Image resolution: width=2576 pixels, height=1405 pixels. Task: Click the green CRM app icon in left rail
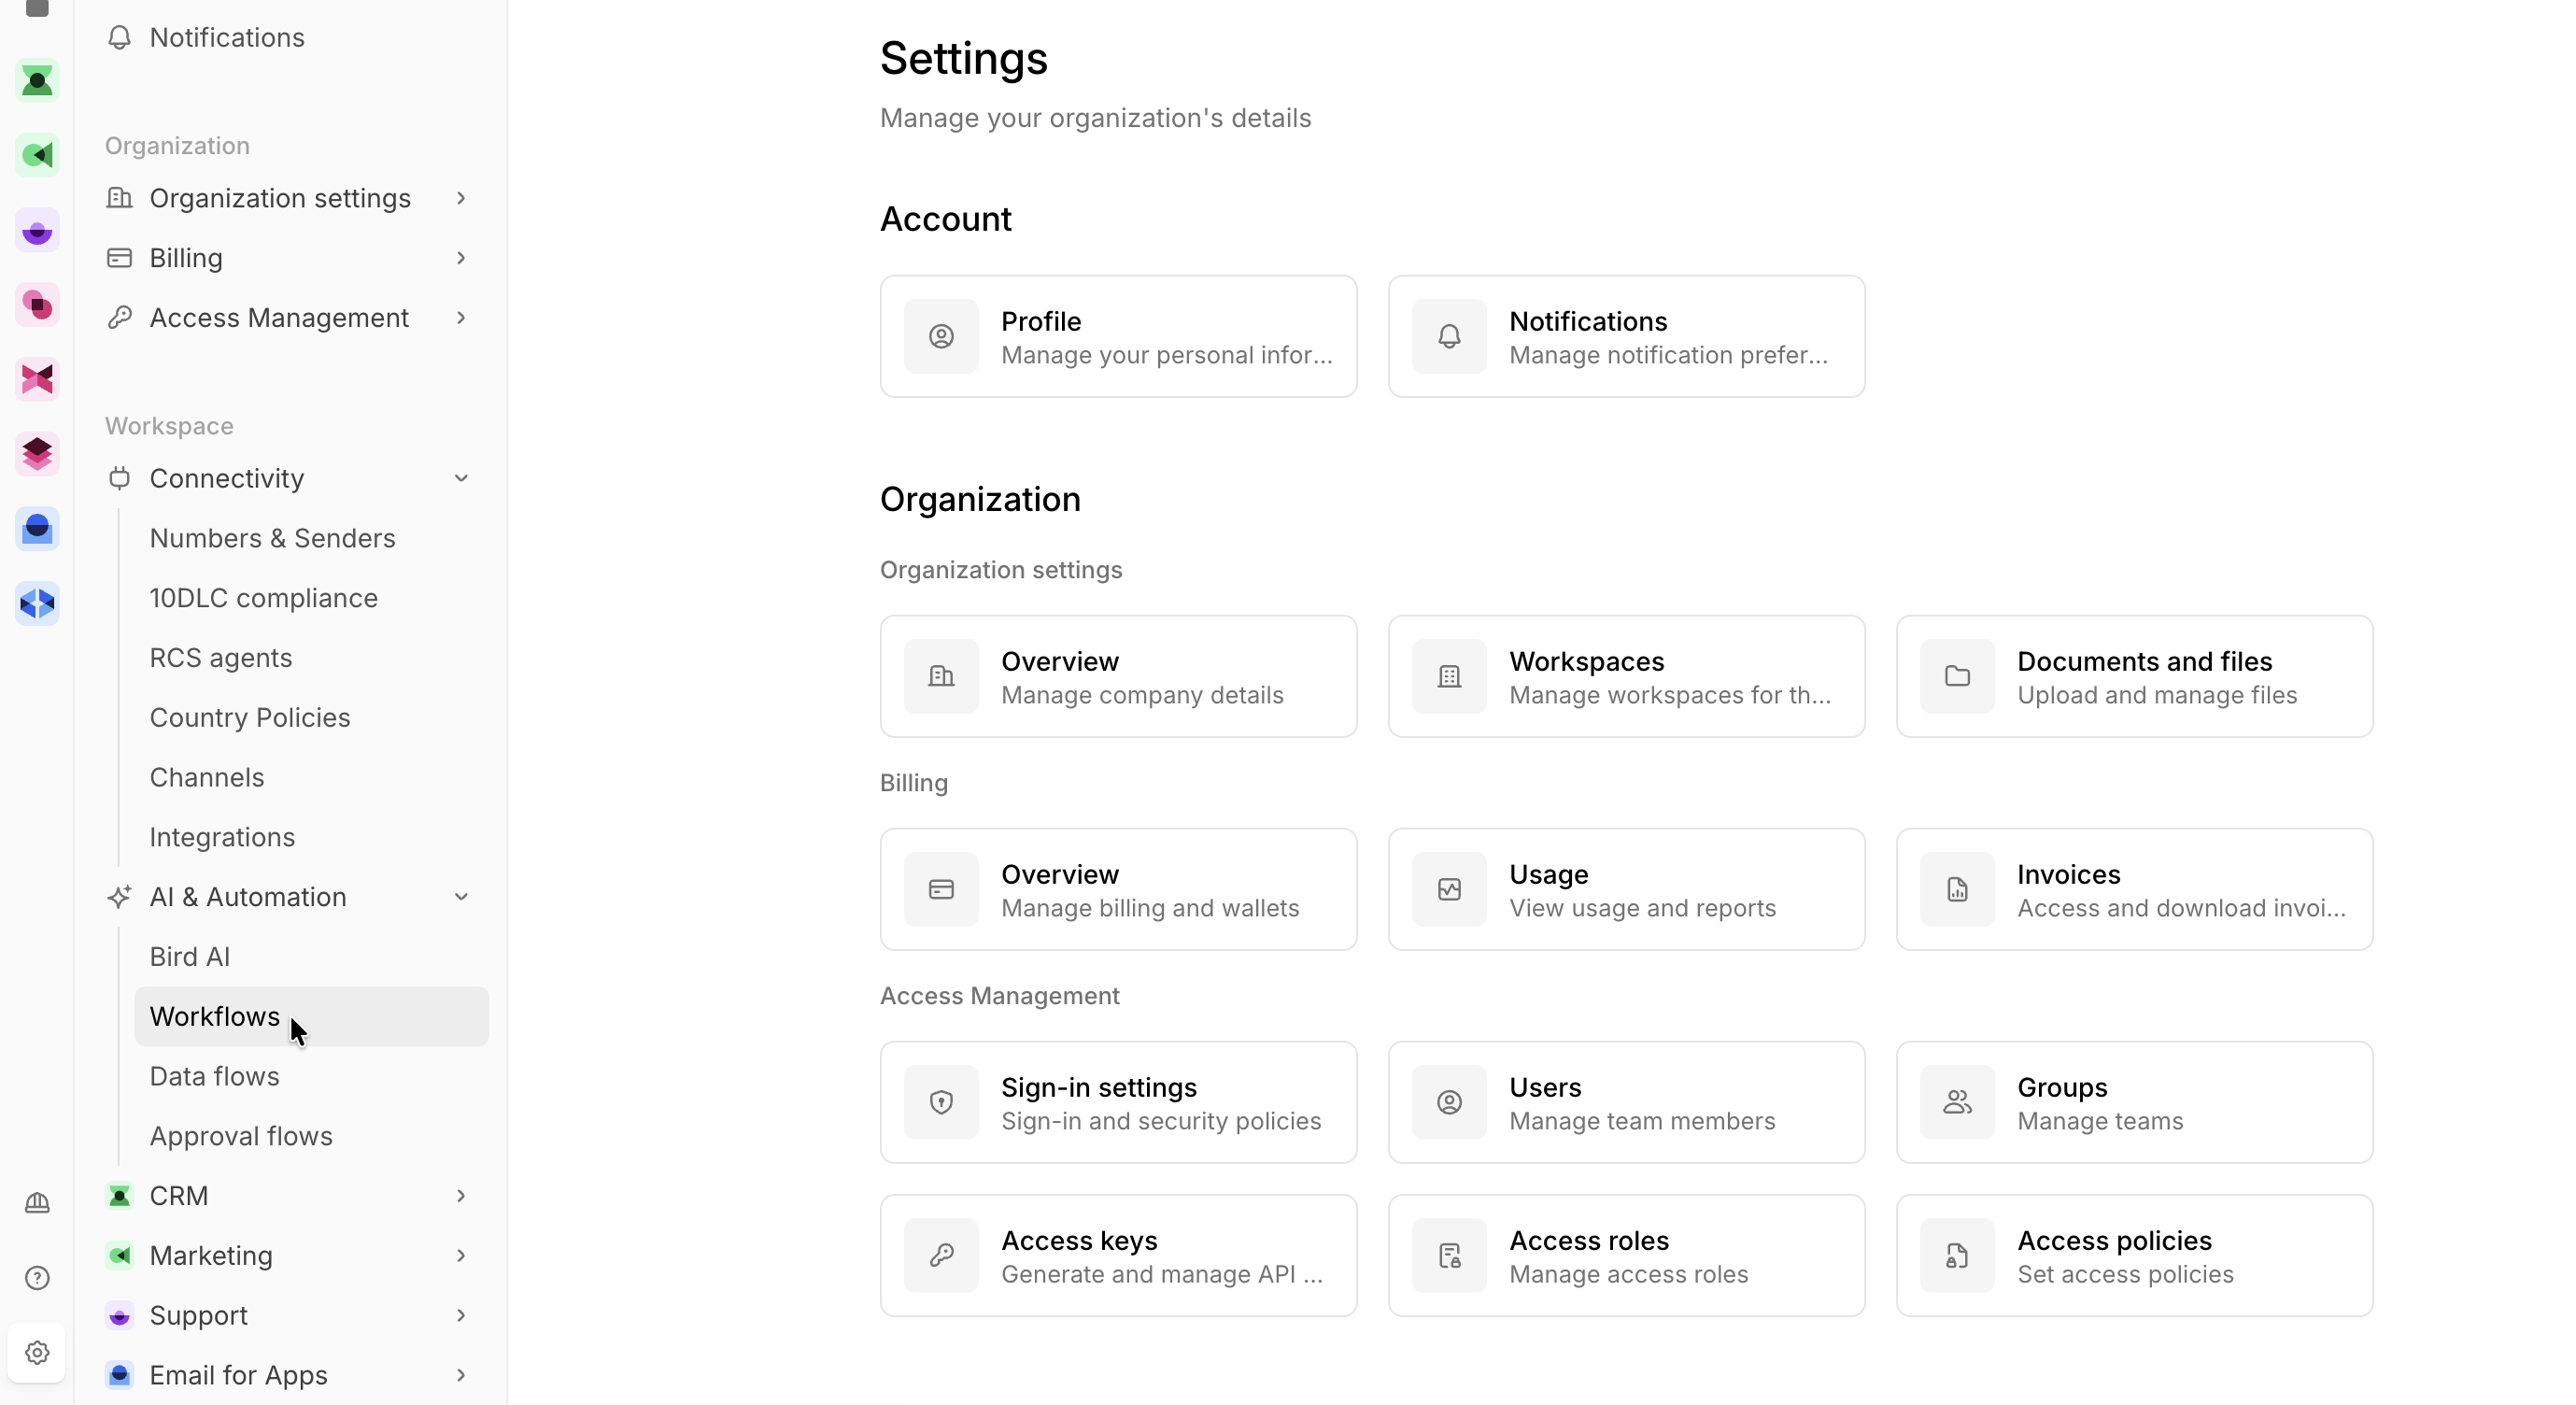point(37,81)
